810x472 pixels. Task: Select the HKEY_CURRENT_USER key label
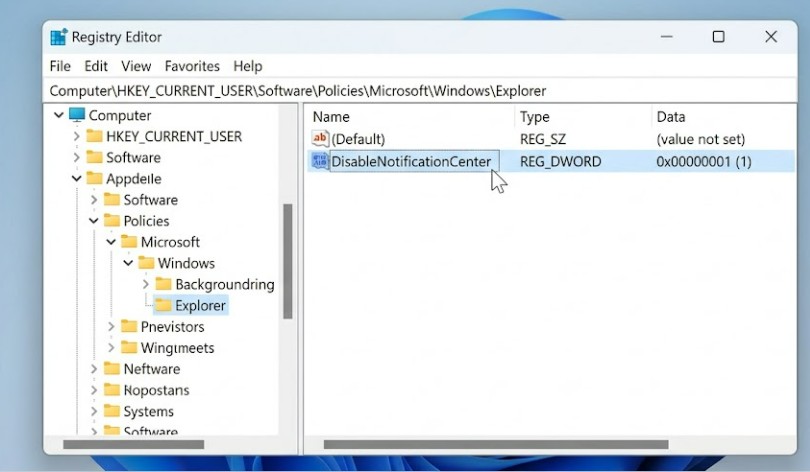tap(174, 136)
